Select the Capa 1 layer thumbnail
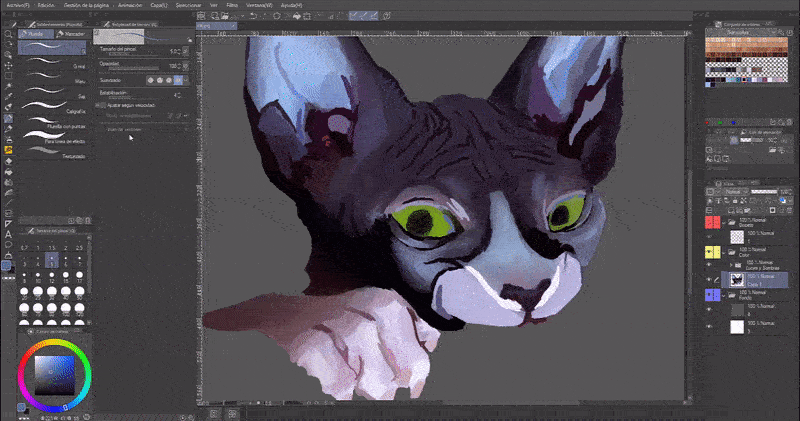The width and height of the screenshot is (800, 421). [737, 280]
